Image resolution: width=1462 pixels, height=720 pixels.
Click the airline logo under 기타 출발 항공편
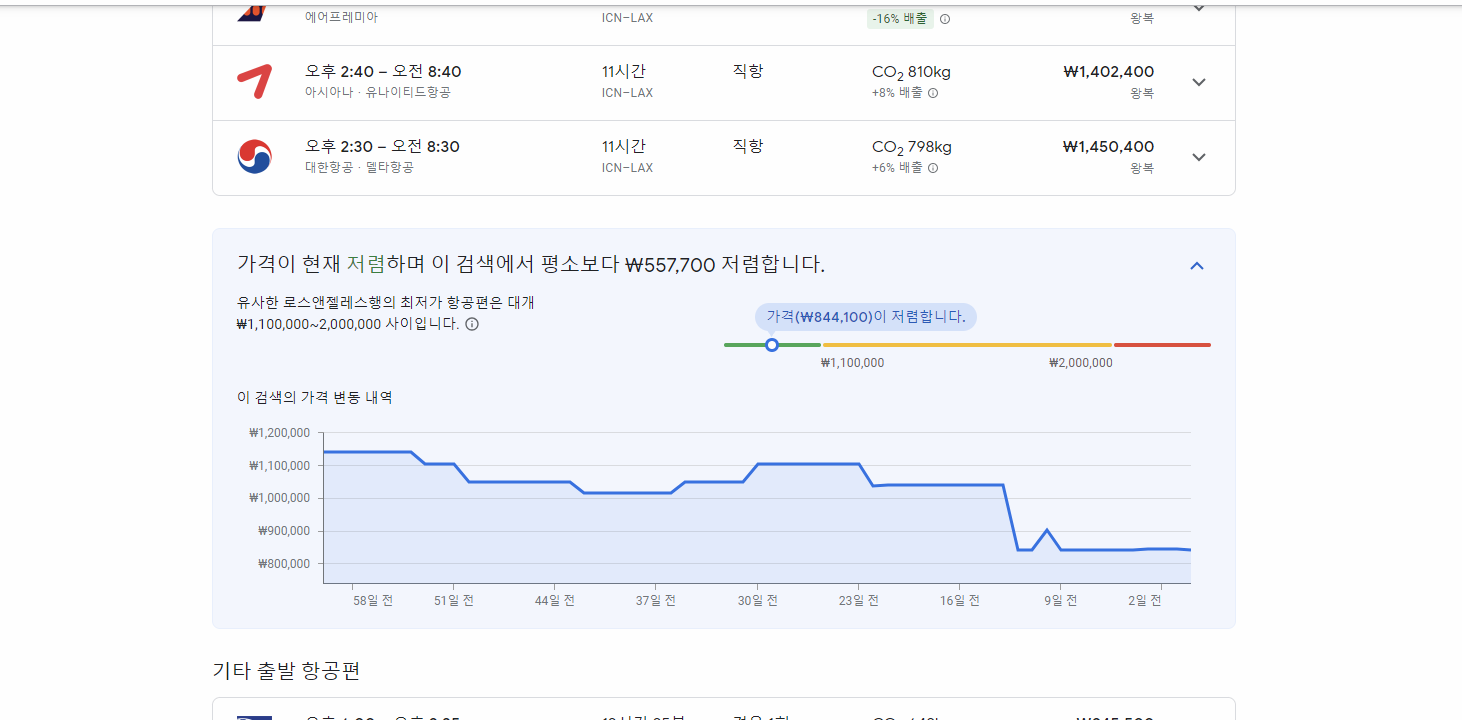(x=253, y=716)
